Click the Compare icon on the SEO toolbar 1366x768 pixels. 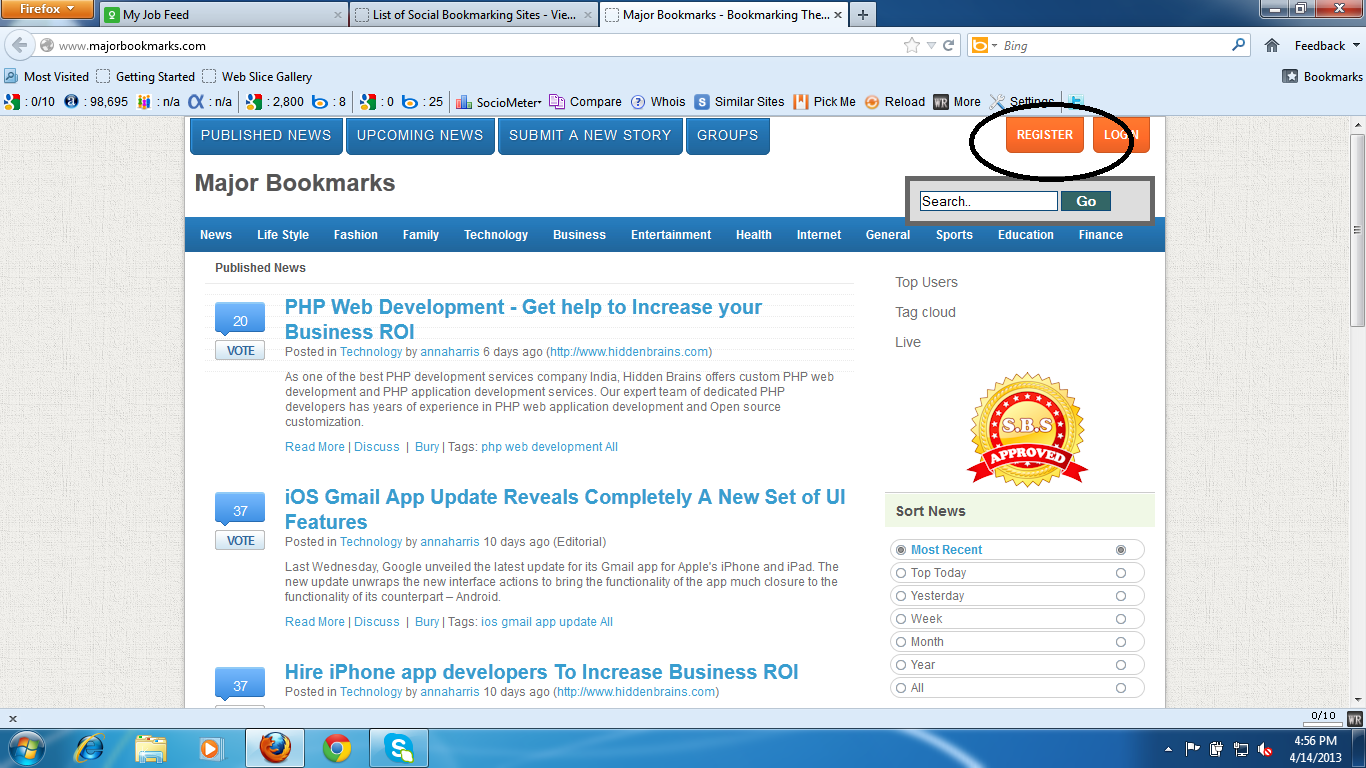pyautogui.click(x=584, y=101)
